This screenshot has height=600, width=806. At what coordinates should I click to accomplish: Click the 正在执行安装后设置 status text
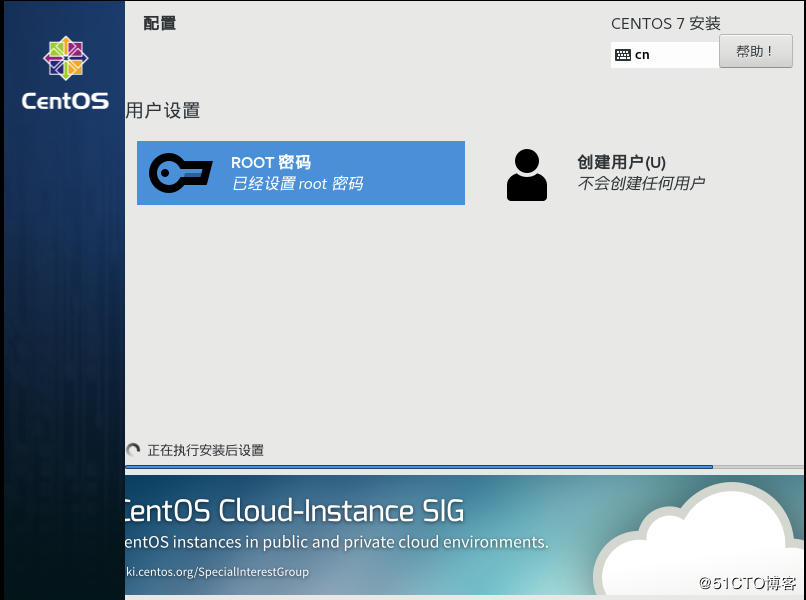pos(206,450)
